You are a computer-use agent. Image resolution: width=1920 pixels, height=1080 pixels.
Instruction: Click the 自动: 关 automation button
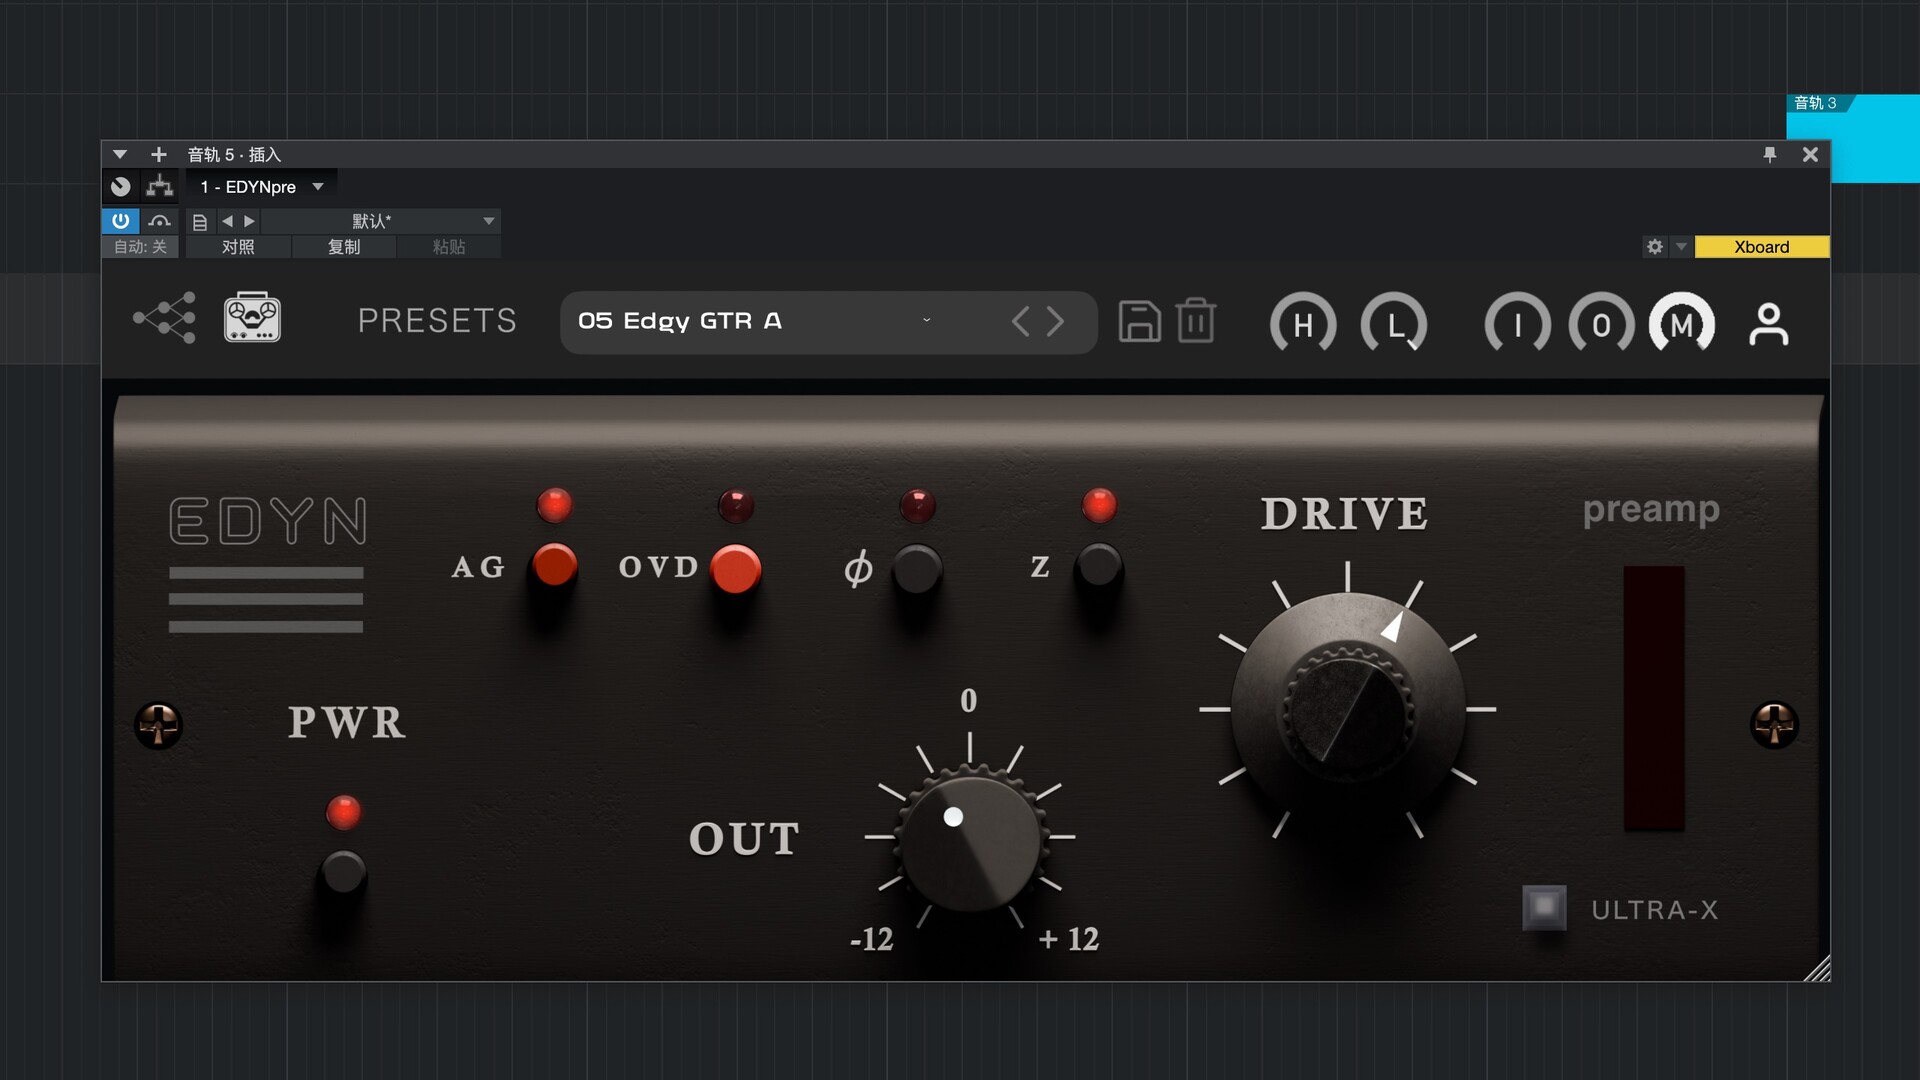click(140, 247)
